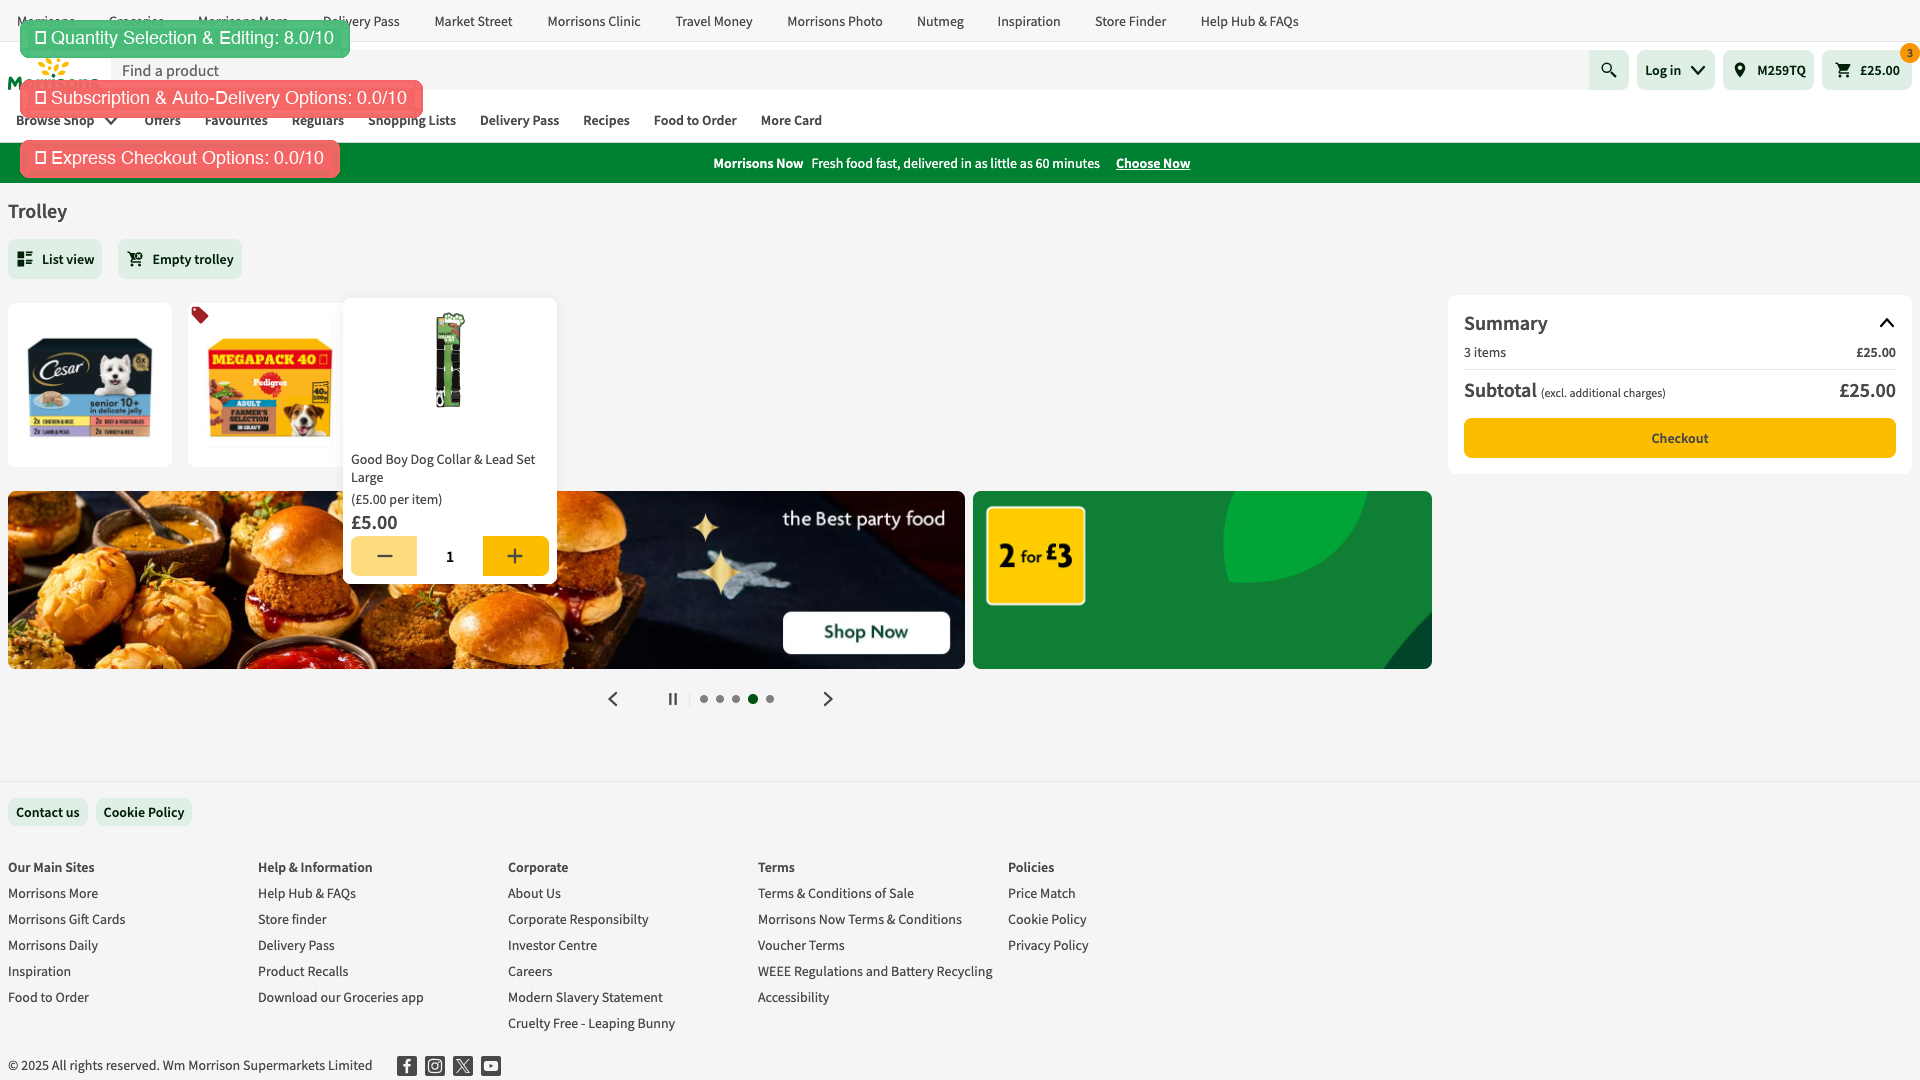Viewport: 1920px width, 1080px height.
Task: Pause the banner carousel
Action: [673, 699]
